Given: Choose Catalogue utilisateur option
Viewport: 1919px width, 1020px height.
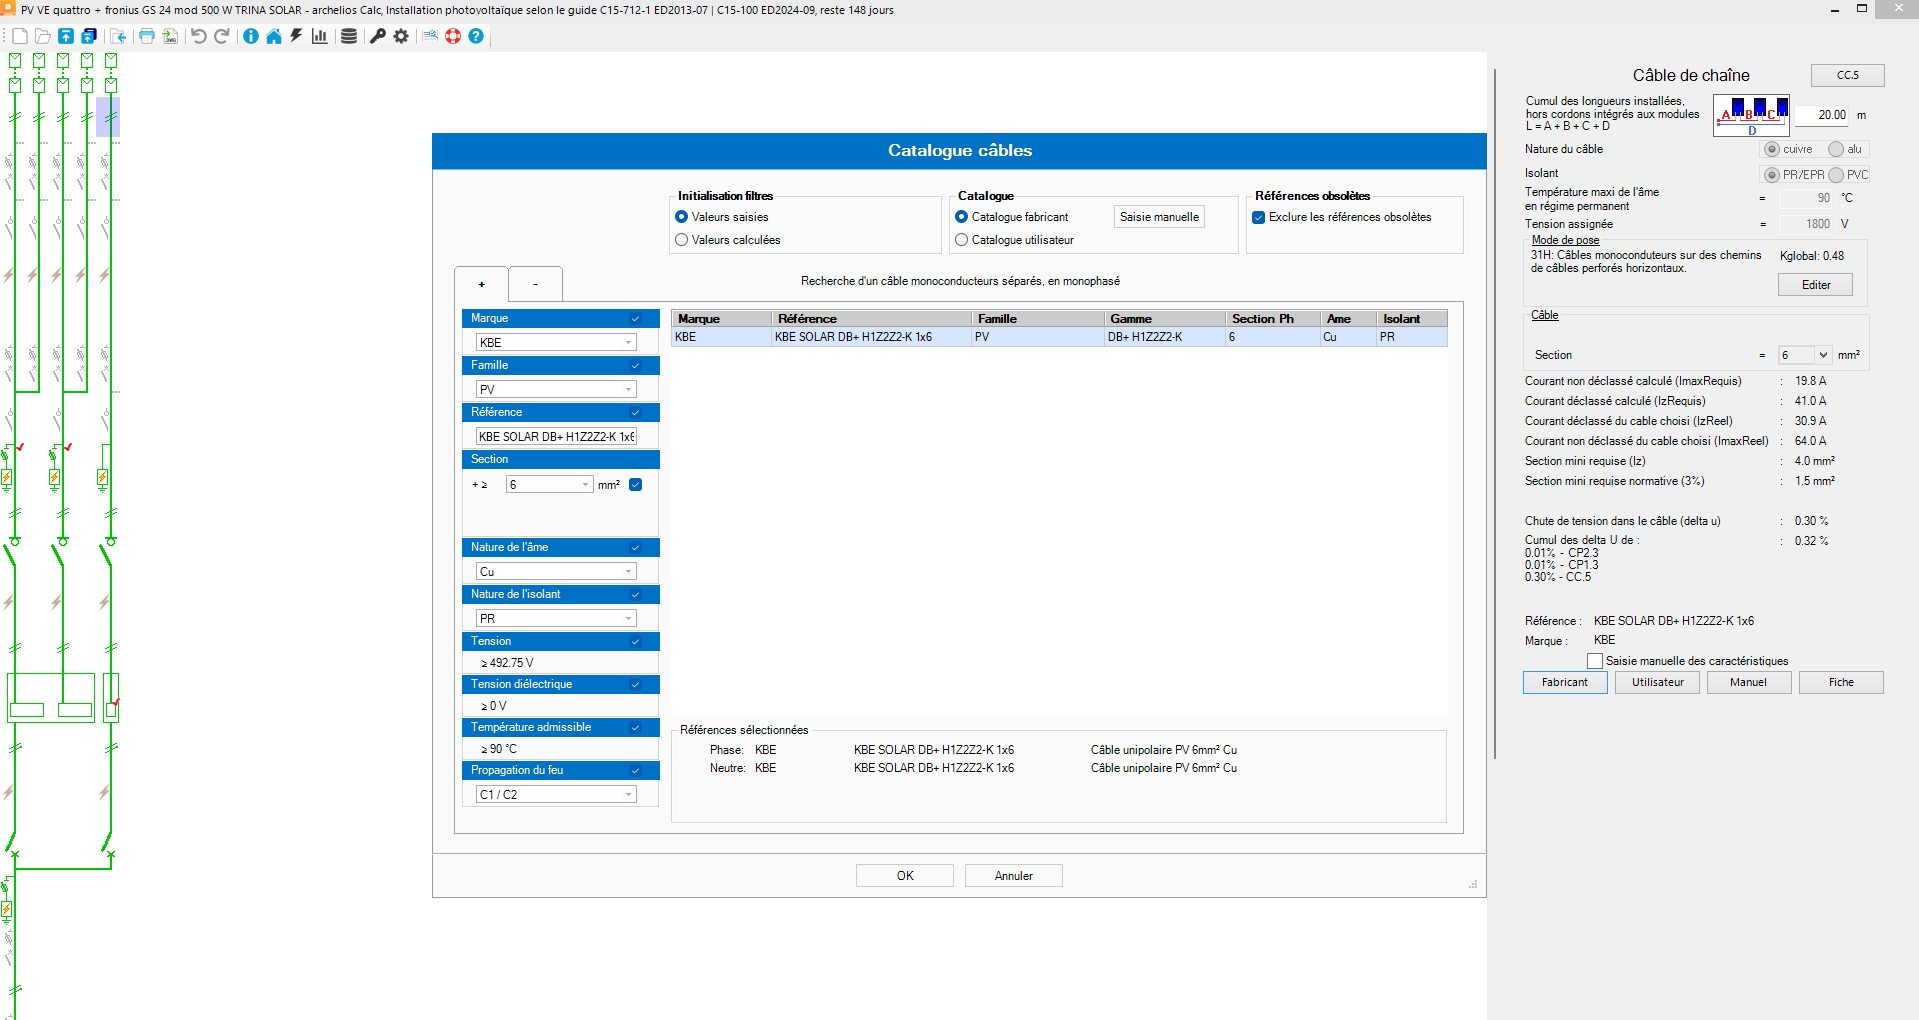Looking at the screenshot, I should (962, 240).
